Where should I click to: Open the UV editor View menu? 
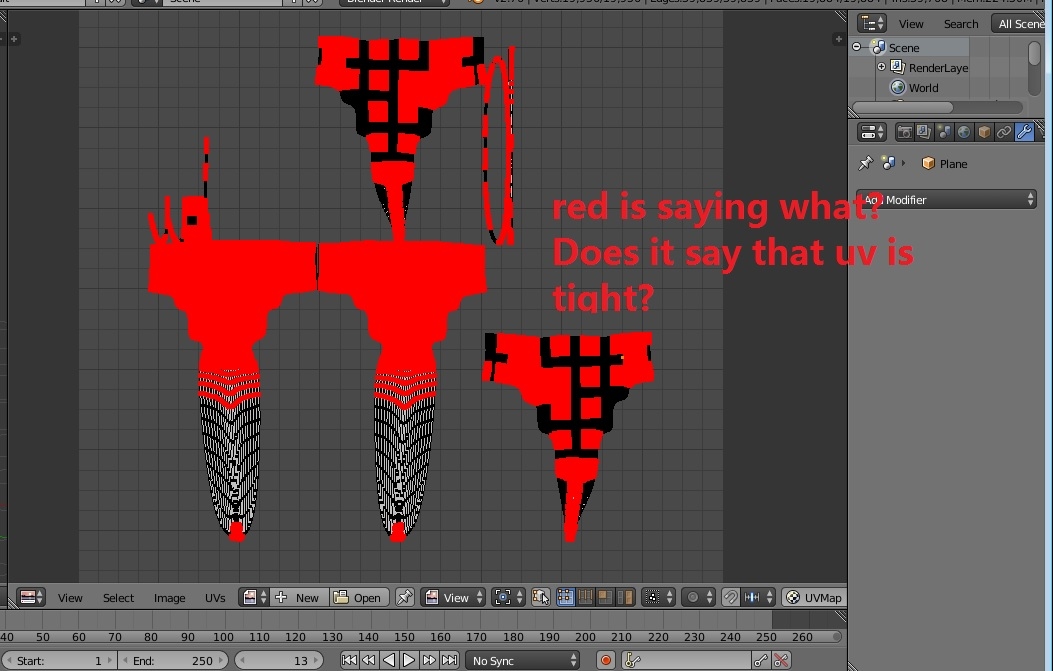click(x=70, y=598)
